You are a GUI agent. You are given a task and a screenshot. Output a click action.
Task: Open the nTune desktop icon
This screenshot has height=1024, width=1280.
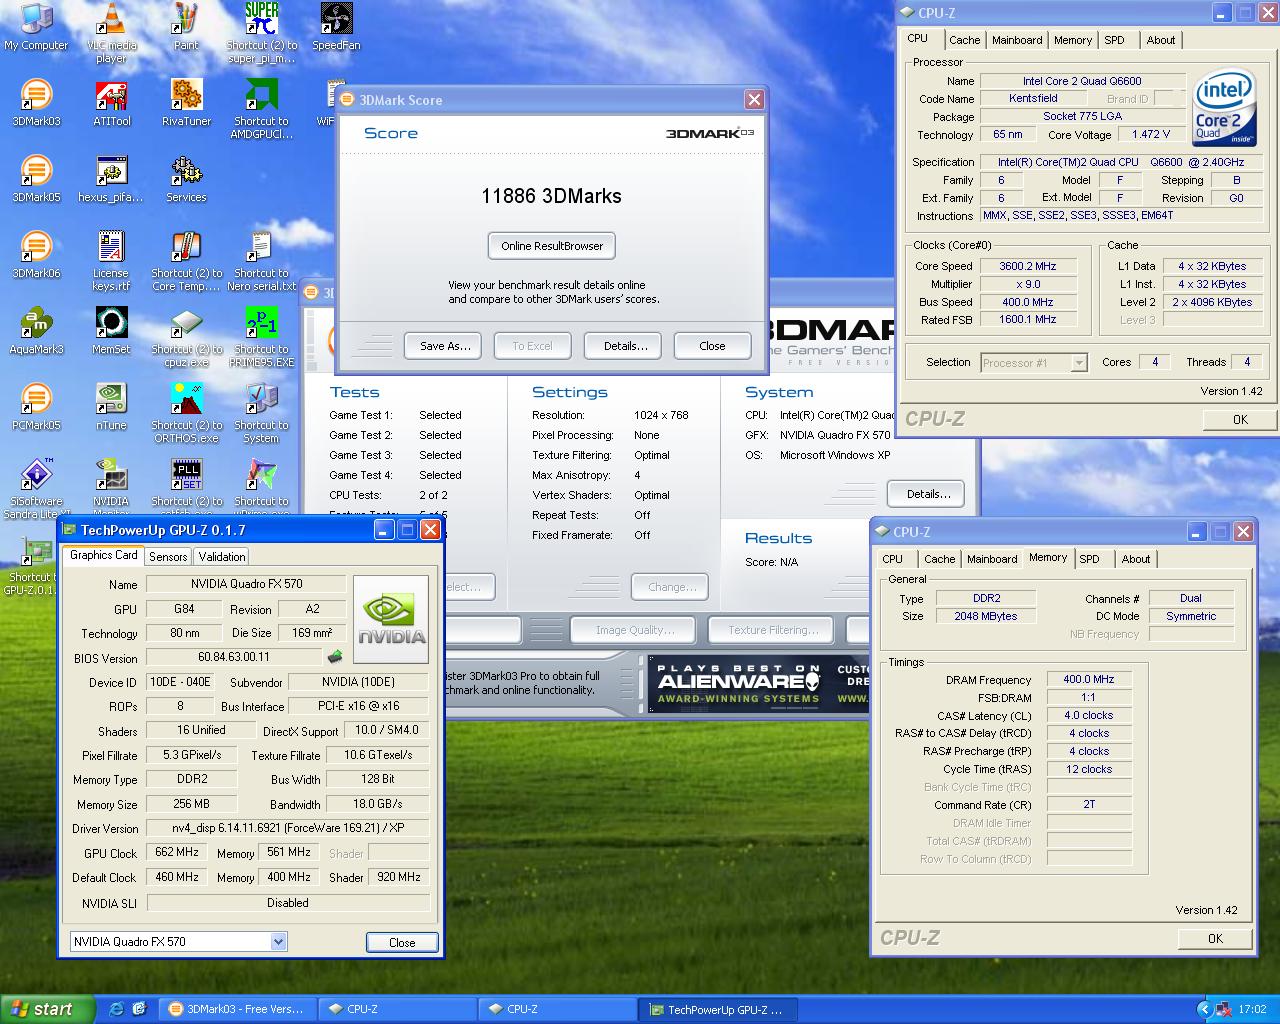[x=111, y=407]
